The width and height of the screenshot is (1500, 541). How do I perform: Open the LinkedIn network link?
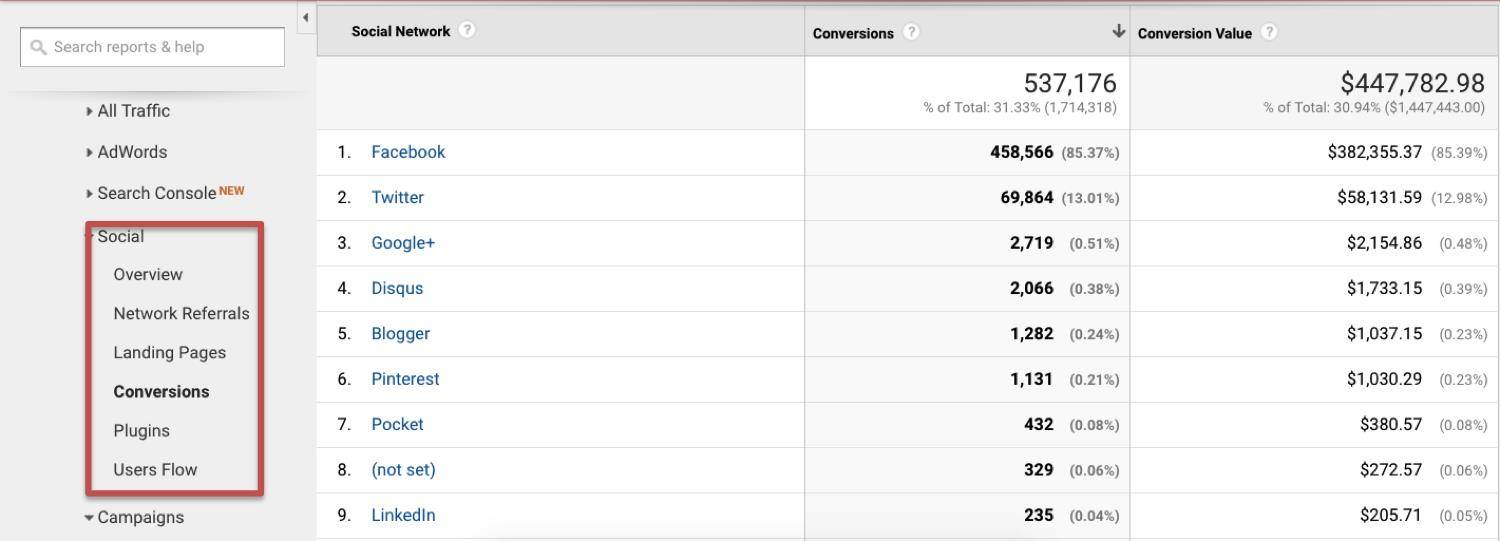403,515
